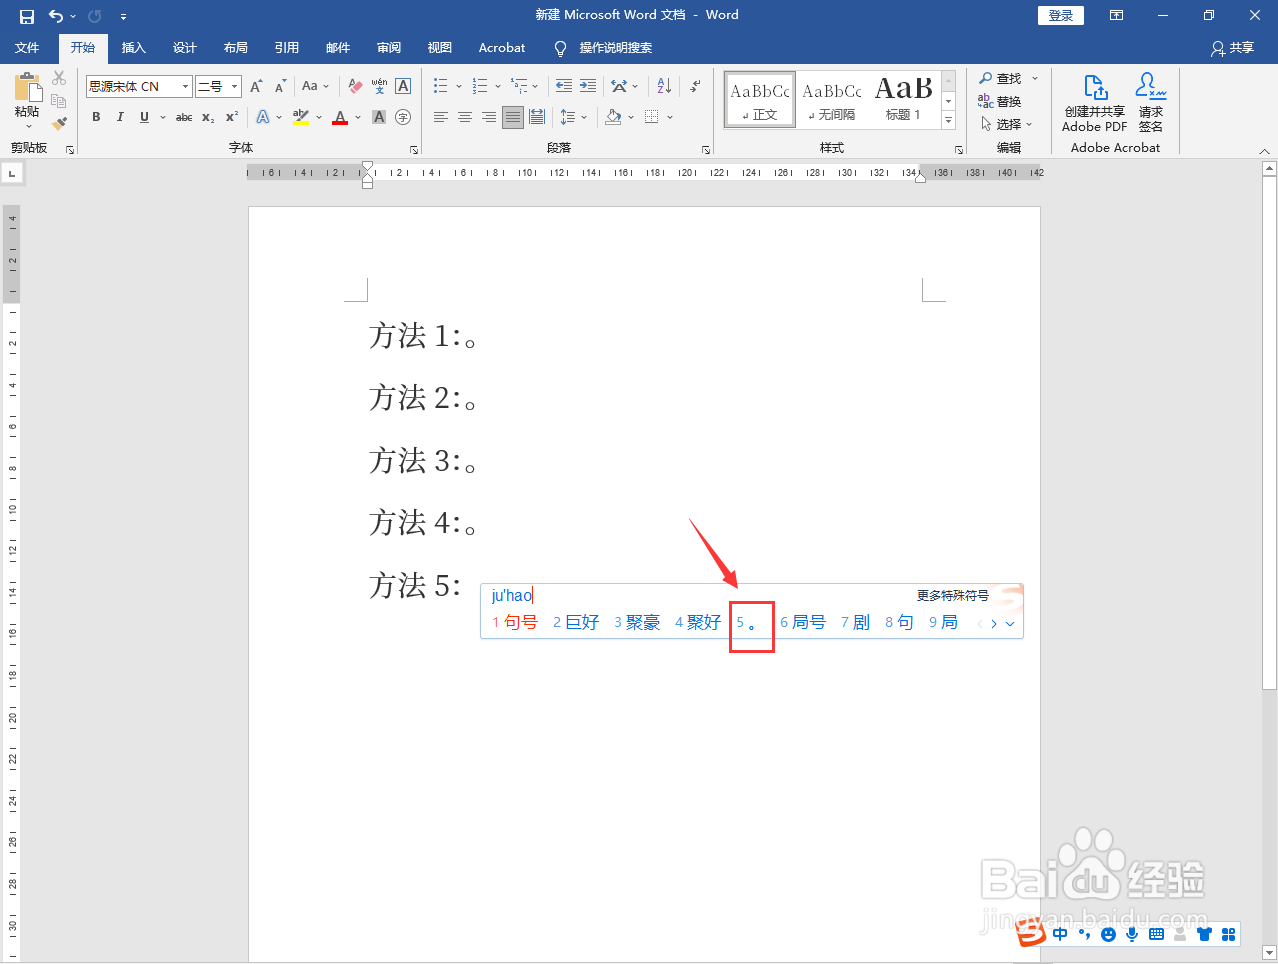Screen dimensions: 1278x964
Task: Align text to the right
Action: (489, 117)
